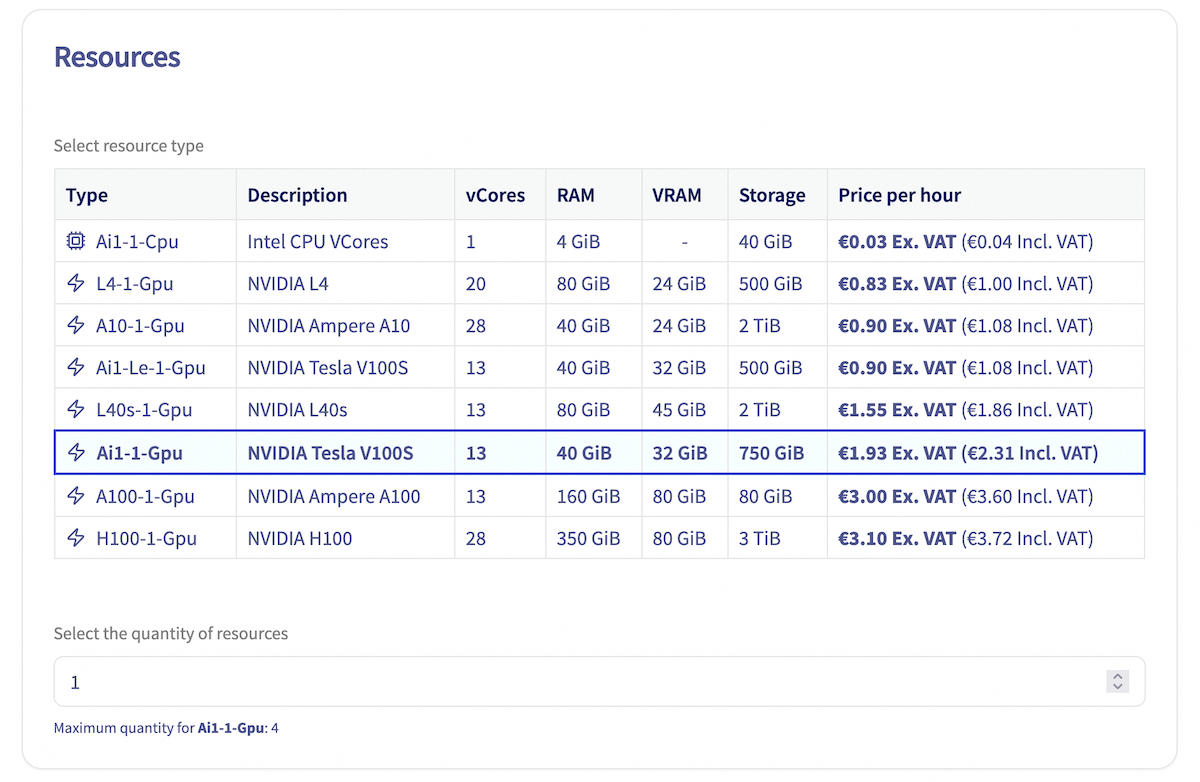Click the GPU icon next to L40s-1-Gpu
Viewport: 1200px width, 782px height.
[x=76, y=409]
